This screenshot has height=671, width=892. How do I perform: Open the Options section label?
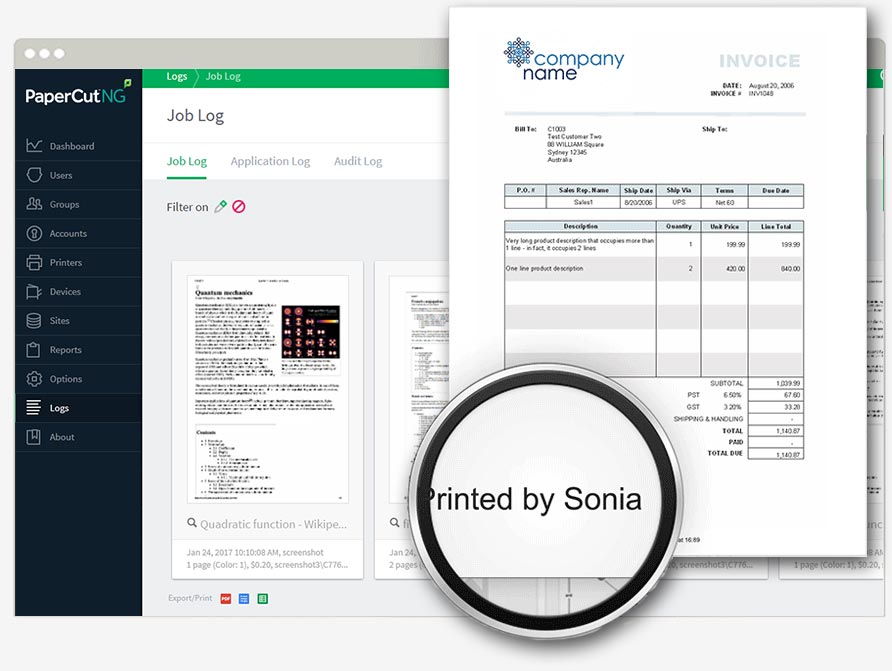coord(65,379)
